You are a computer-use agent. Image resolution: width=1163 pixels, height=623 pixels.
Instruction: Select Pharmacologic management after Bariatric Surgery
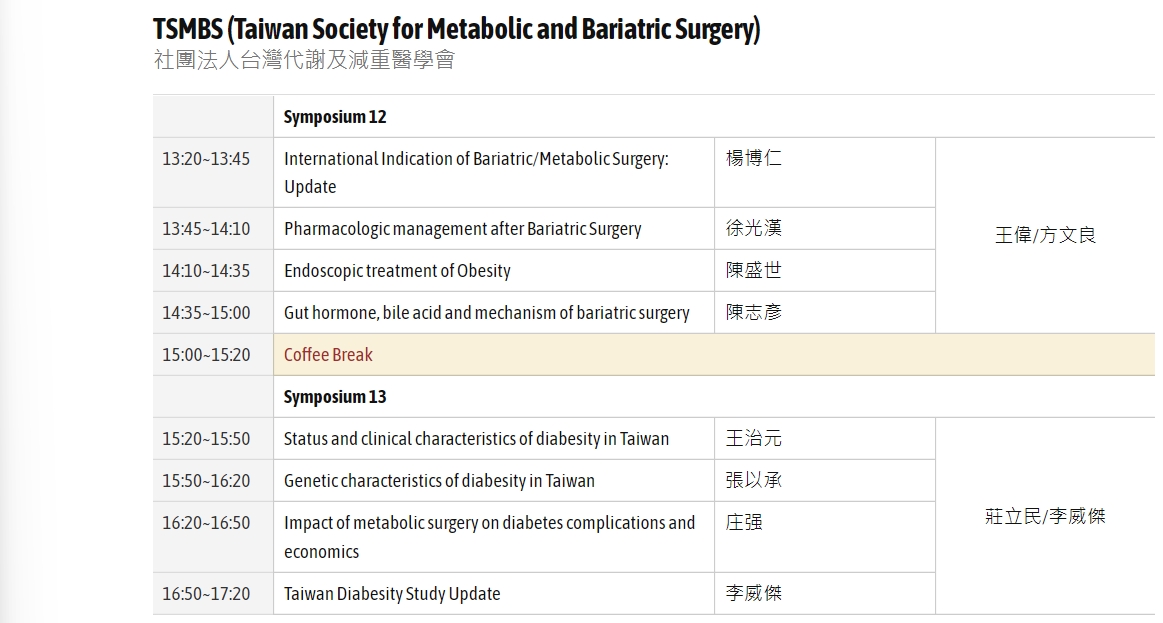coord(463,228)
